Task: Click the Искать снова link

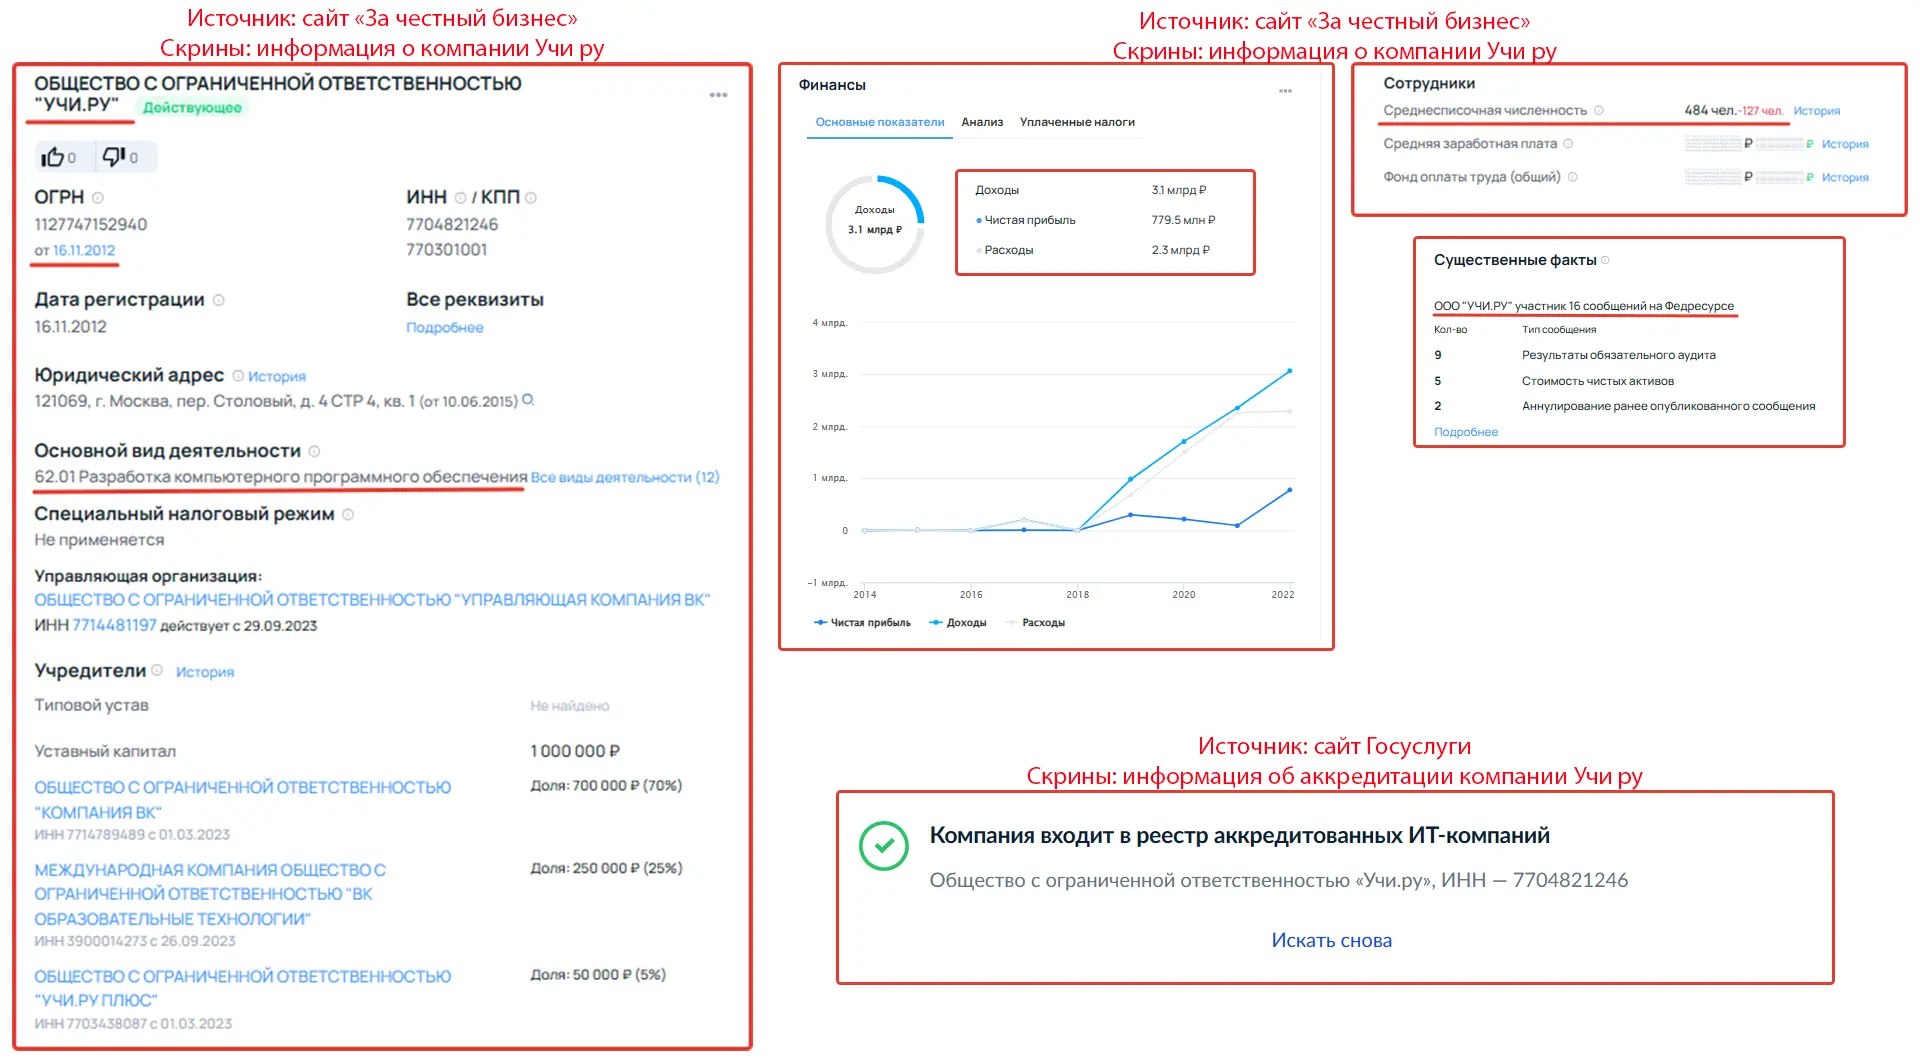Action: (1331, 940)
